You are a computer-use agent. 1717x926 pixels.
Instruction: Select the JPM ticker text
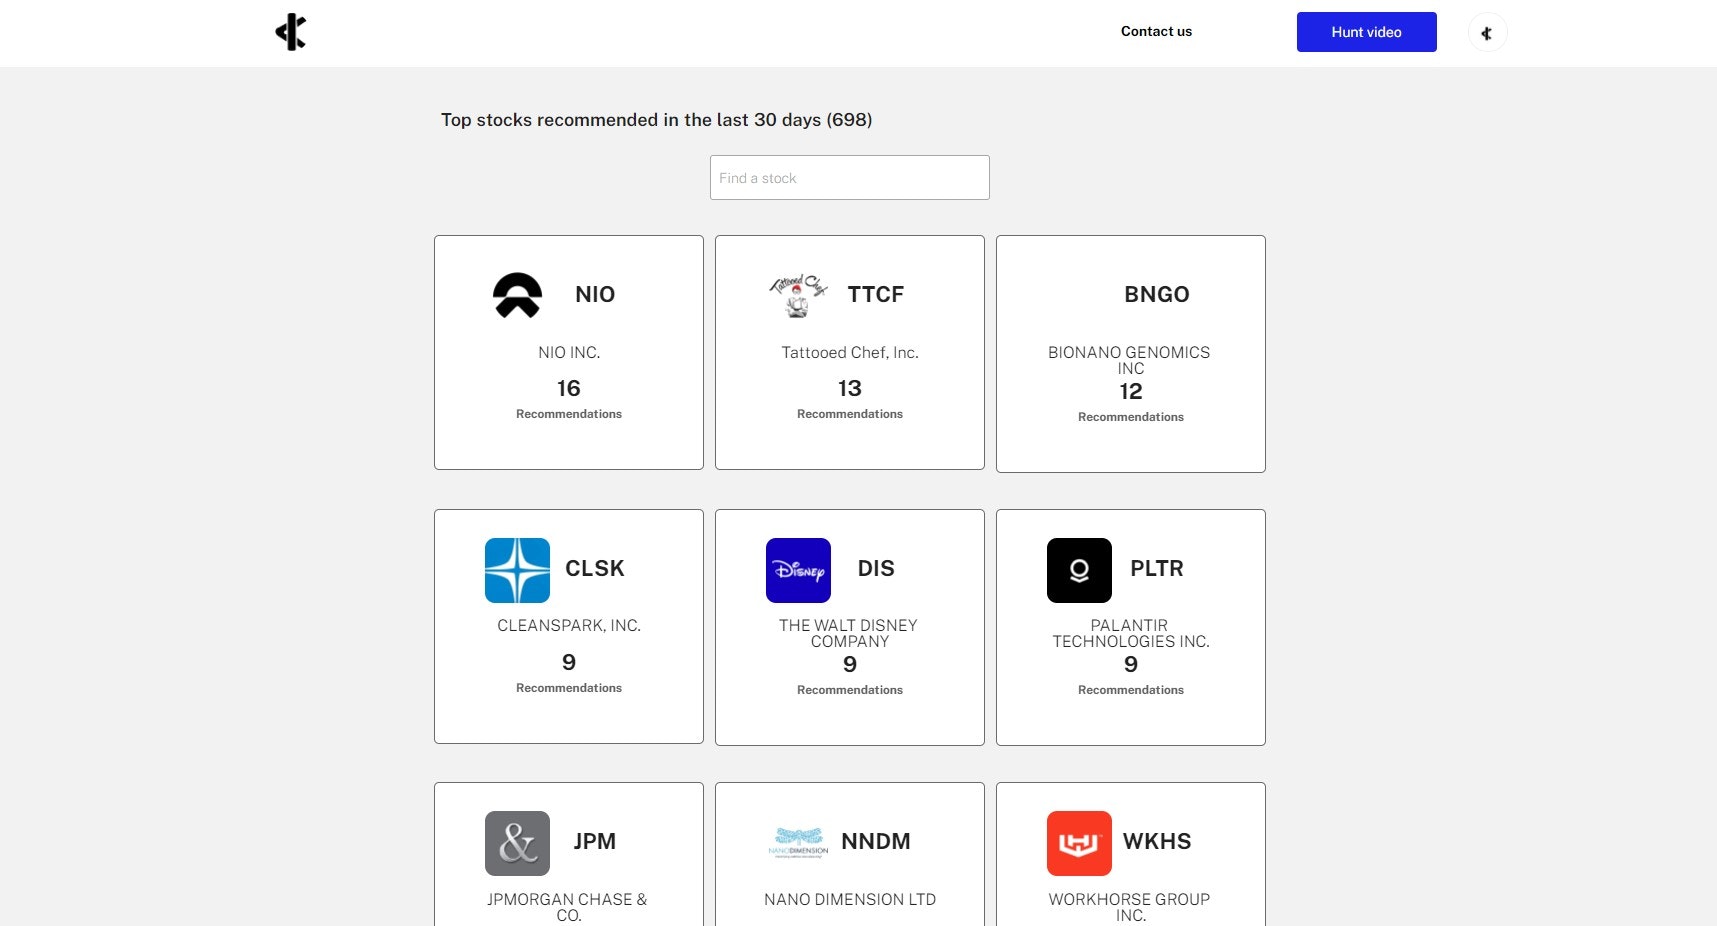595,841
